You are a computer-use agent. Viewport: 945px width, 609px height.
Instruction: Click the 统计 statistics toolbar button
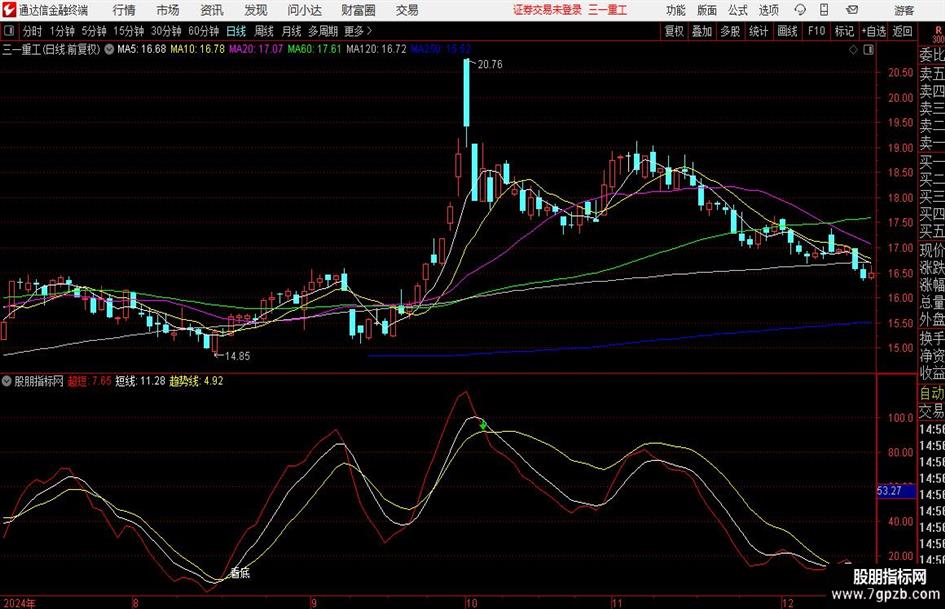[759, 31]
